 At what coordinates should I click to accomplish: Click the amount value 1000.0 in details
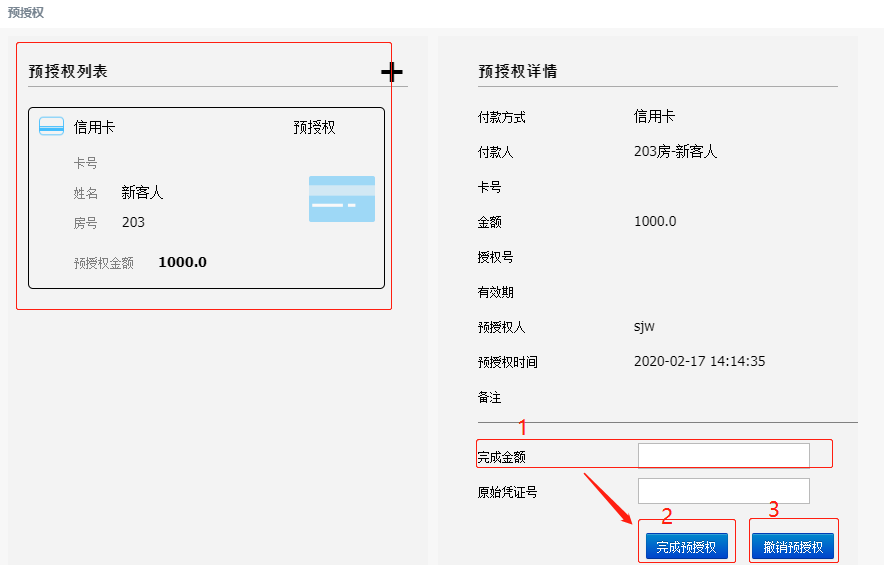click(x=655, y=221)
